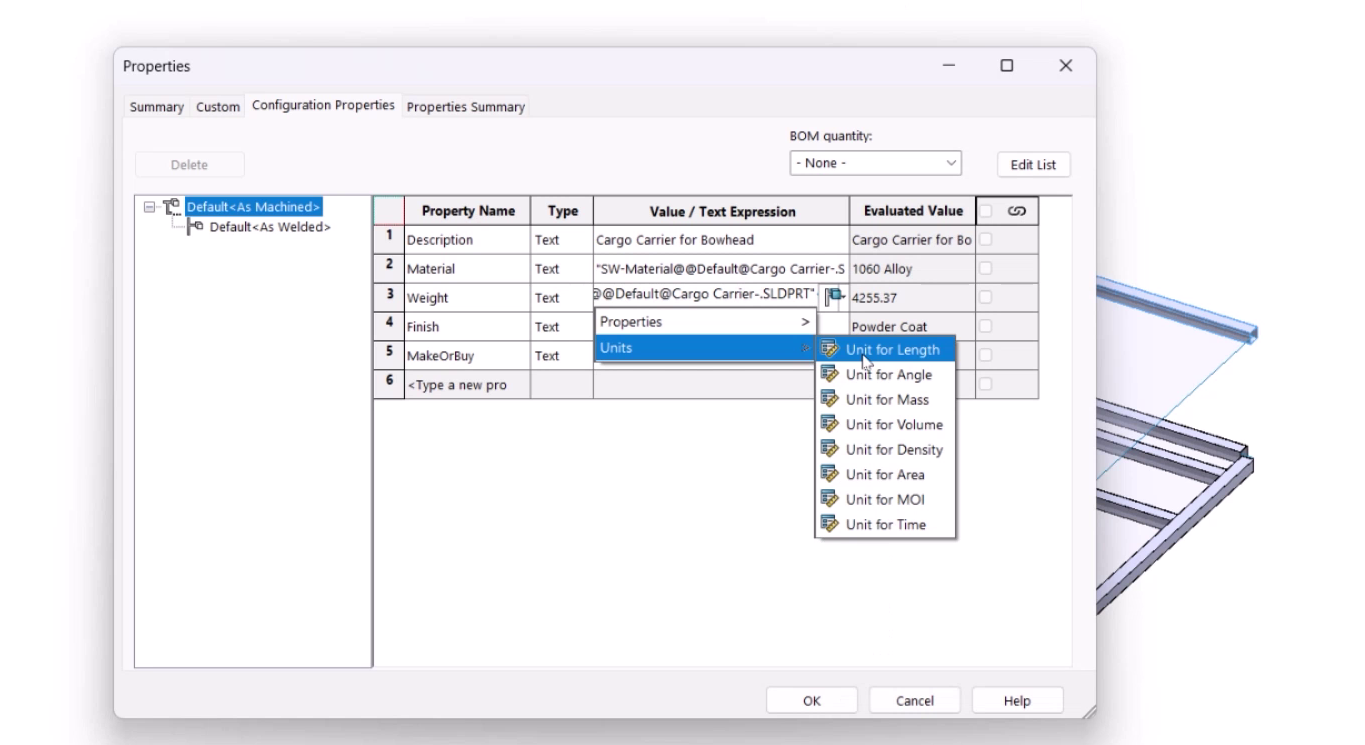The height and width of the screenshot is (745, 1365).
Task: Click the Unit for Length icon
Action: [x=829, y=349]
